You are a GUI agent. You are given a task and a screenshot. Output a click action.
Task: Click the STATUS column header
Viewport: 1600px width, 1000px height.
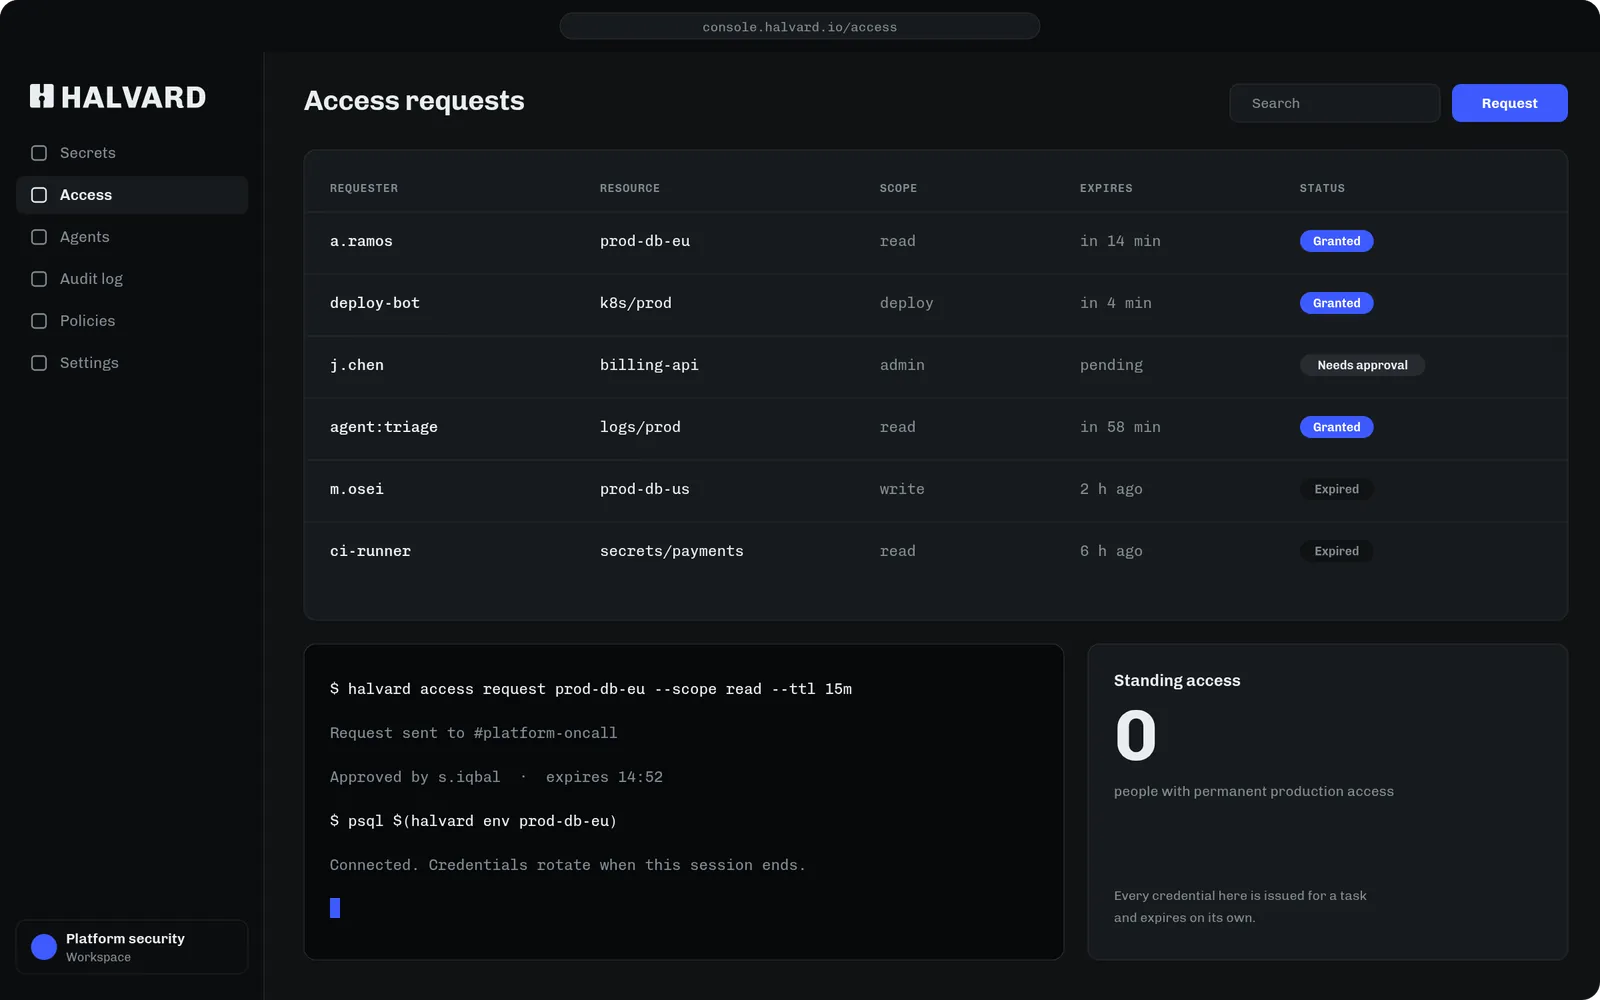coord(1322,188)
